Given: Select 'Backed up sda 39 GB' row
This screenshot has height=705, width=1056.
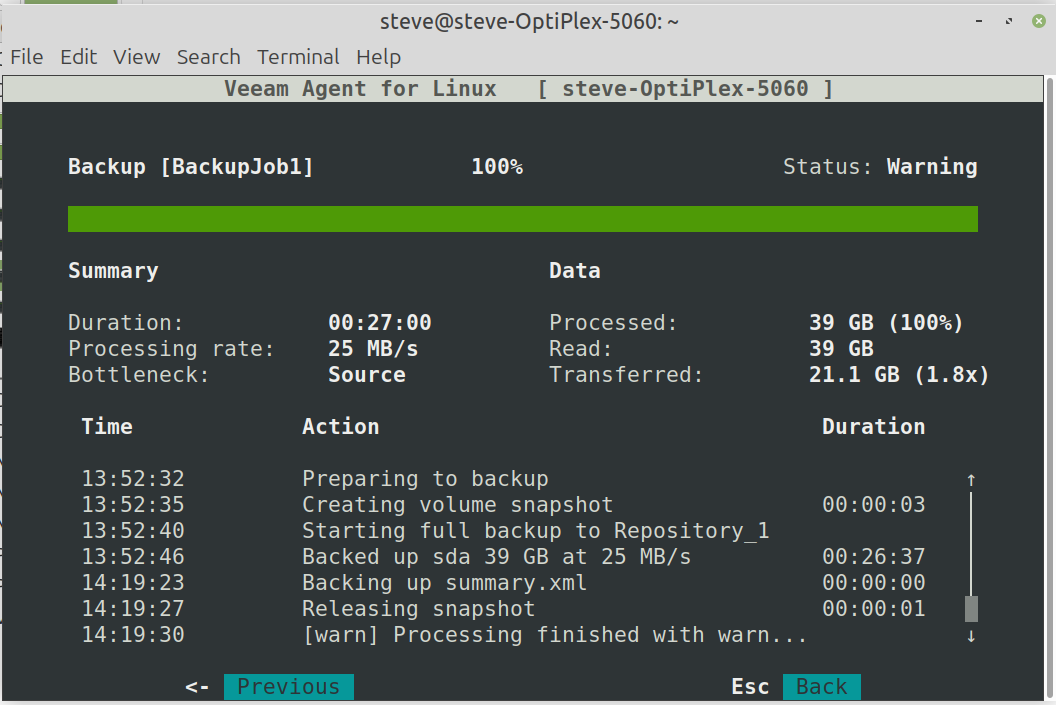Looking at the screenshot, I should click(x=503, y=557).
